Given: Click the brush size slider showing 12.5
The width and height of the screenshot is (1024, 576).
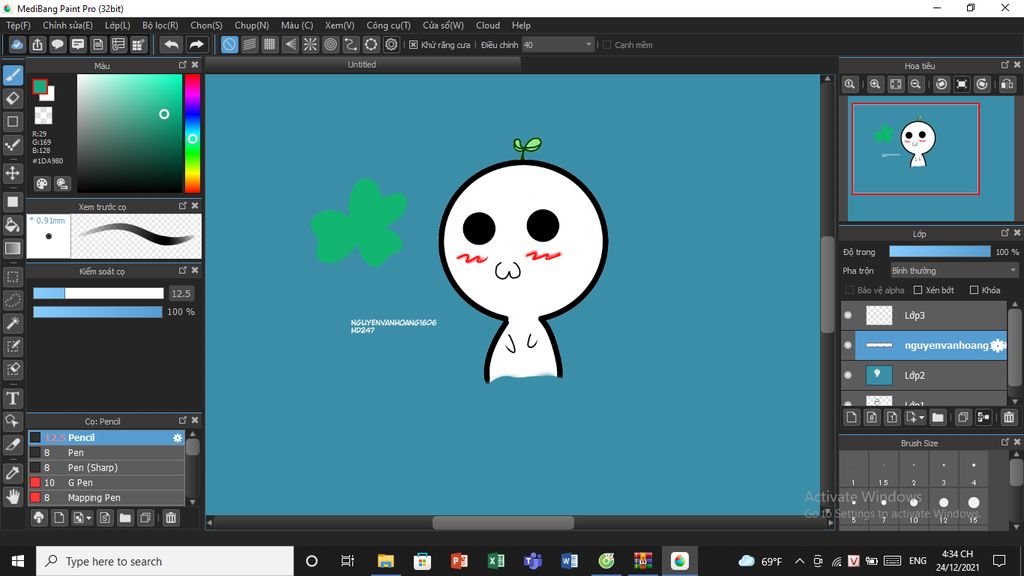Looking at the screenshot, I should point(98,293).
